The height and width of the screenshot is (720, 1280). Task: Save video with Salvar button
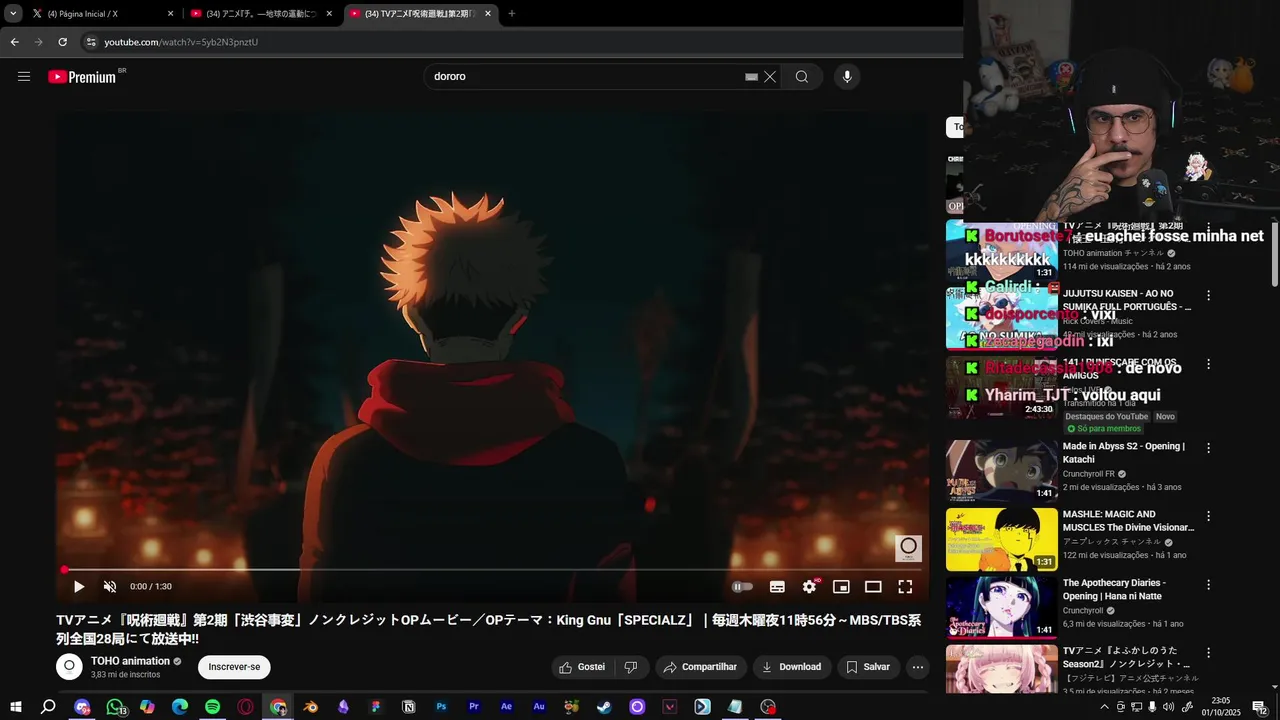pos(867,667)
